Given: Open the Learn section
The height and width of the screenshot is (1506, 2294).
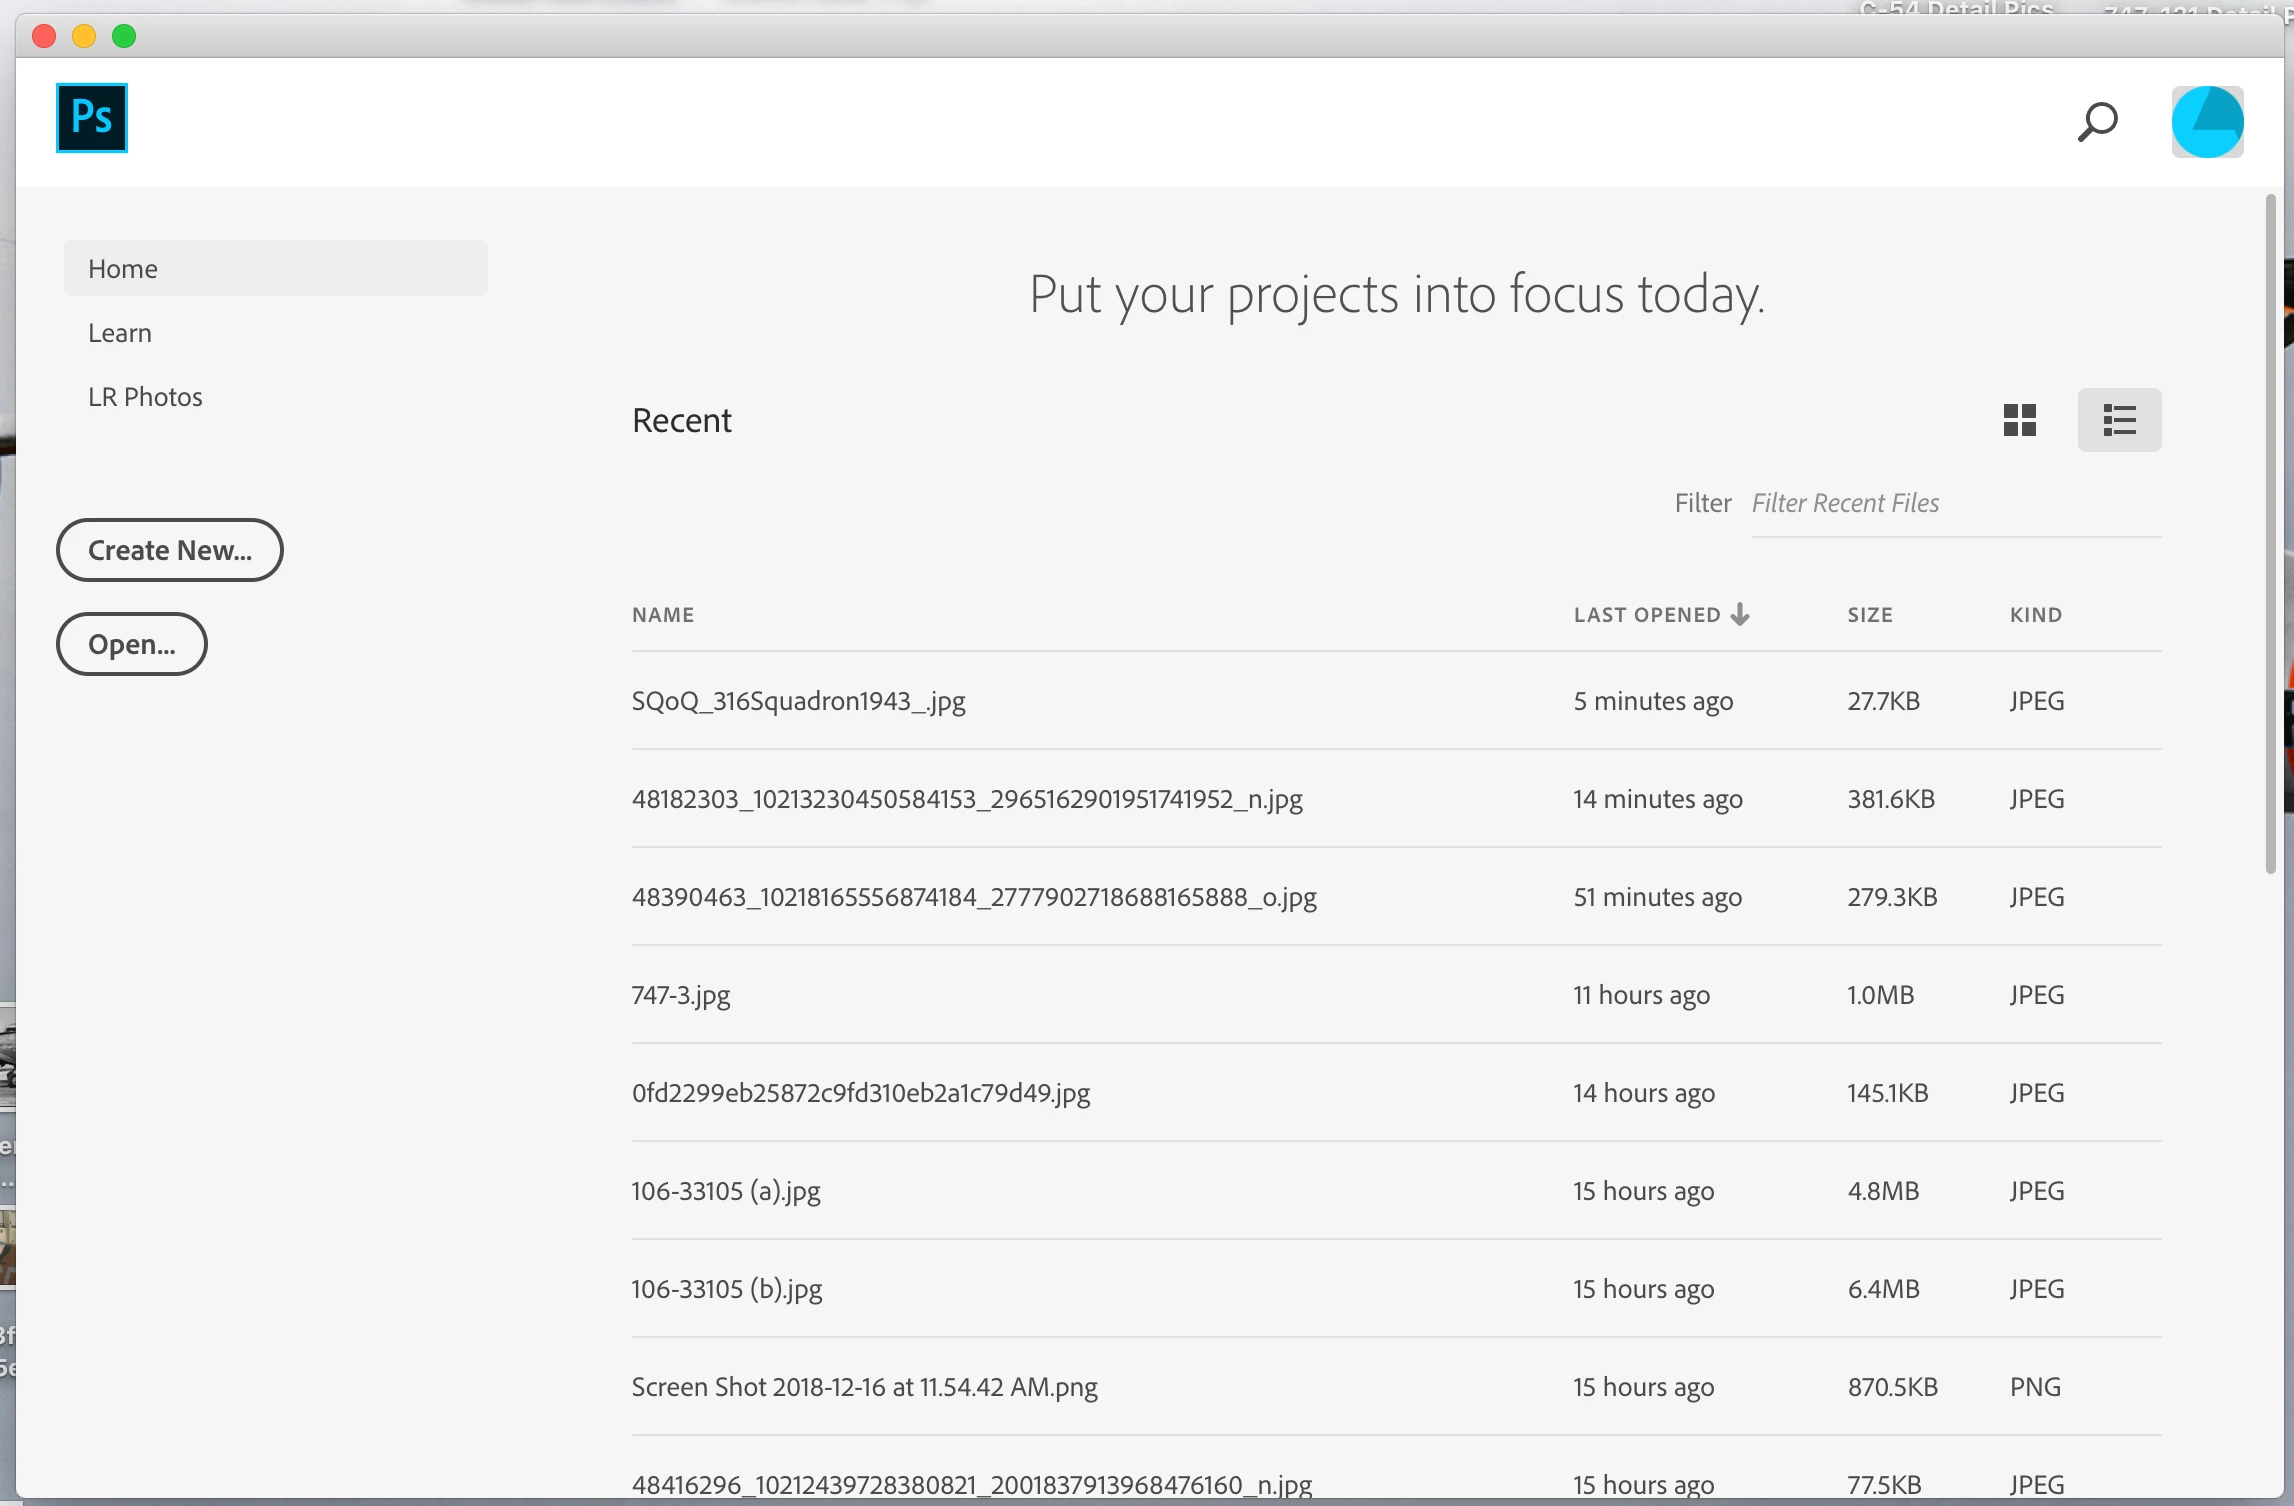Looking at the screenshot, I should tap(120, 333).
